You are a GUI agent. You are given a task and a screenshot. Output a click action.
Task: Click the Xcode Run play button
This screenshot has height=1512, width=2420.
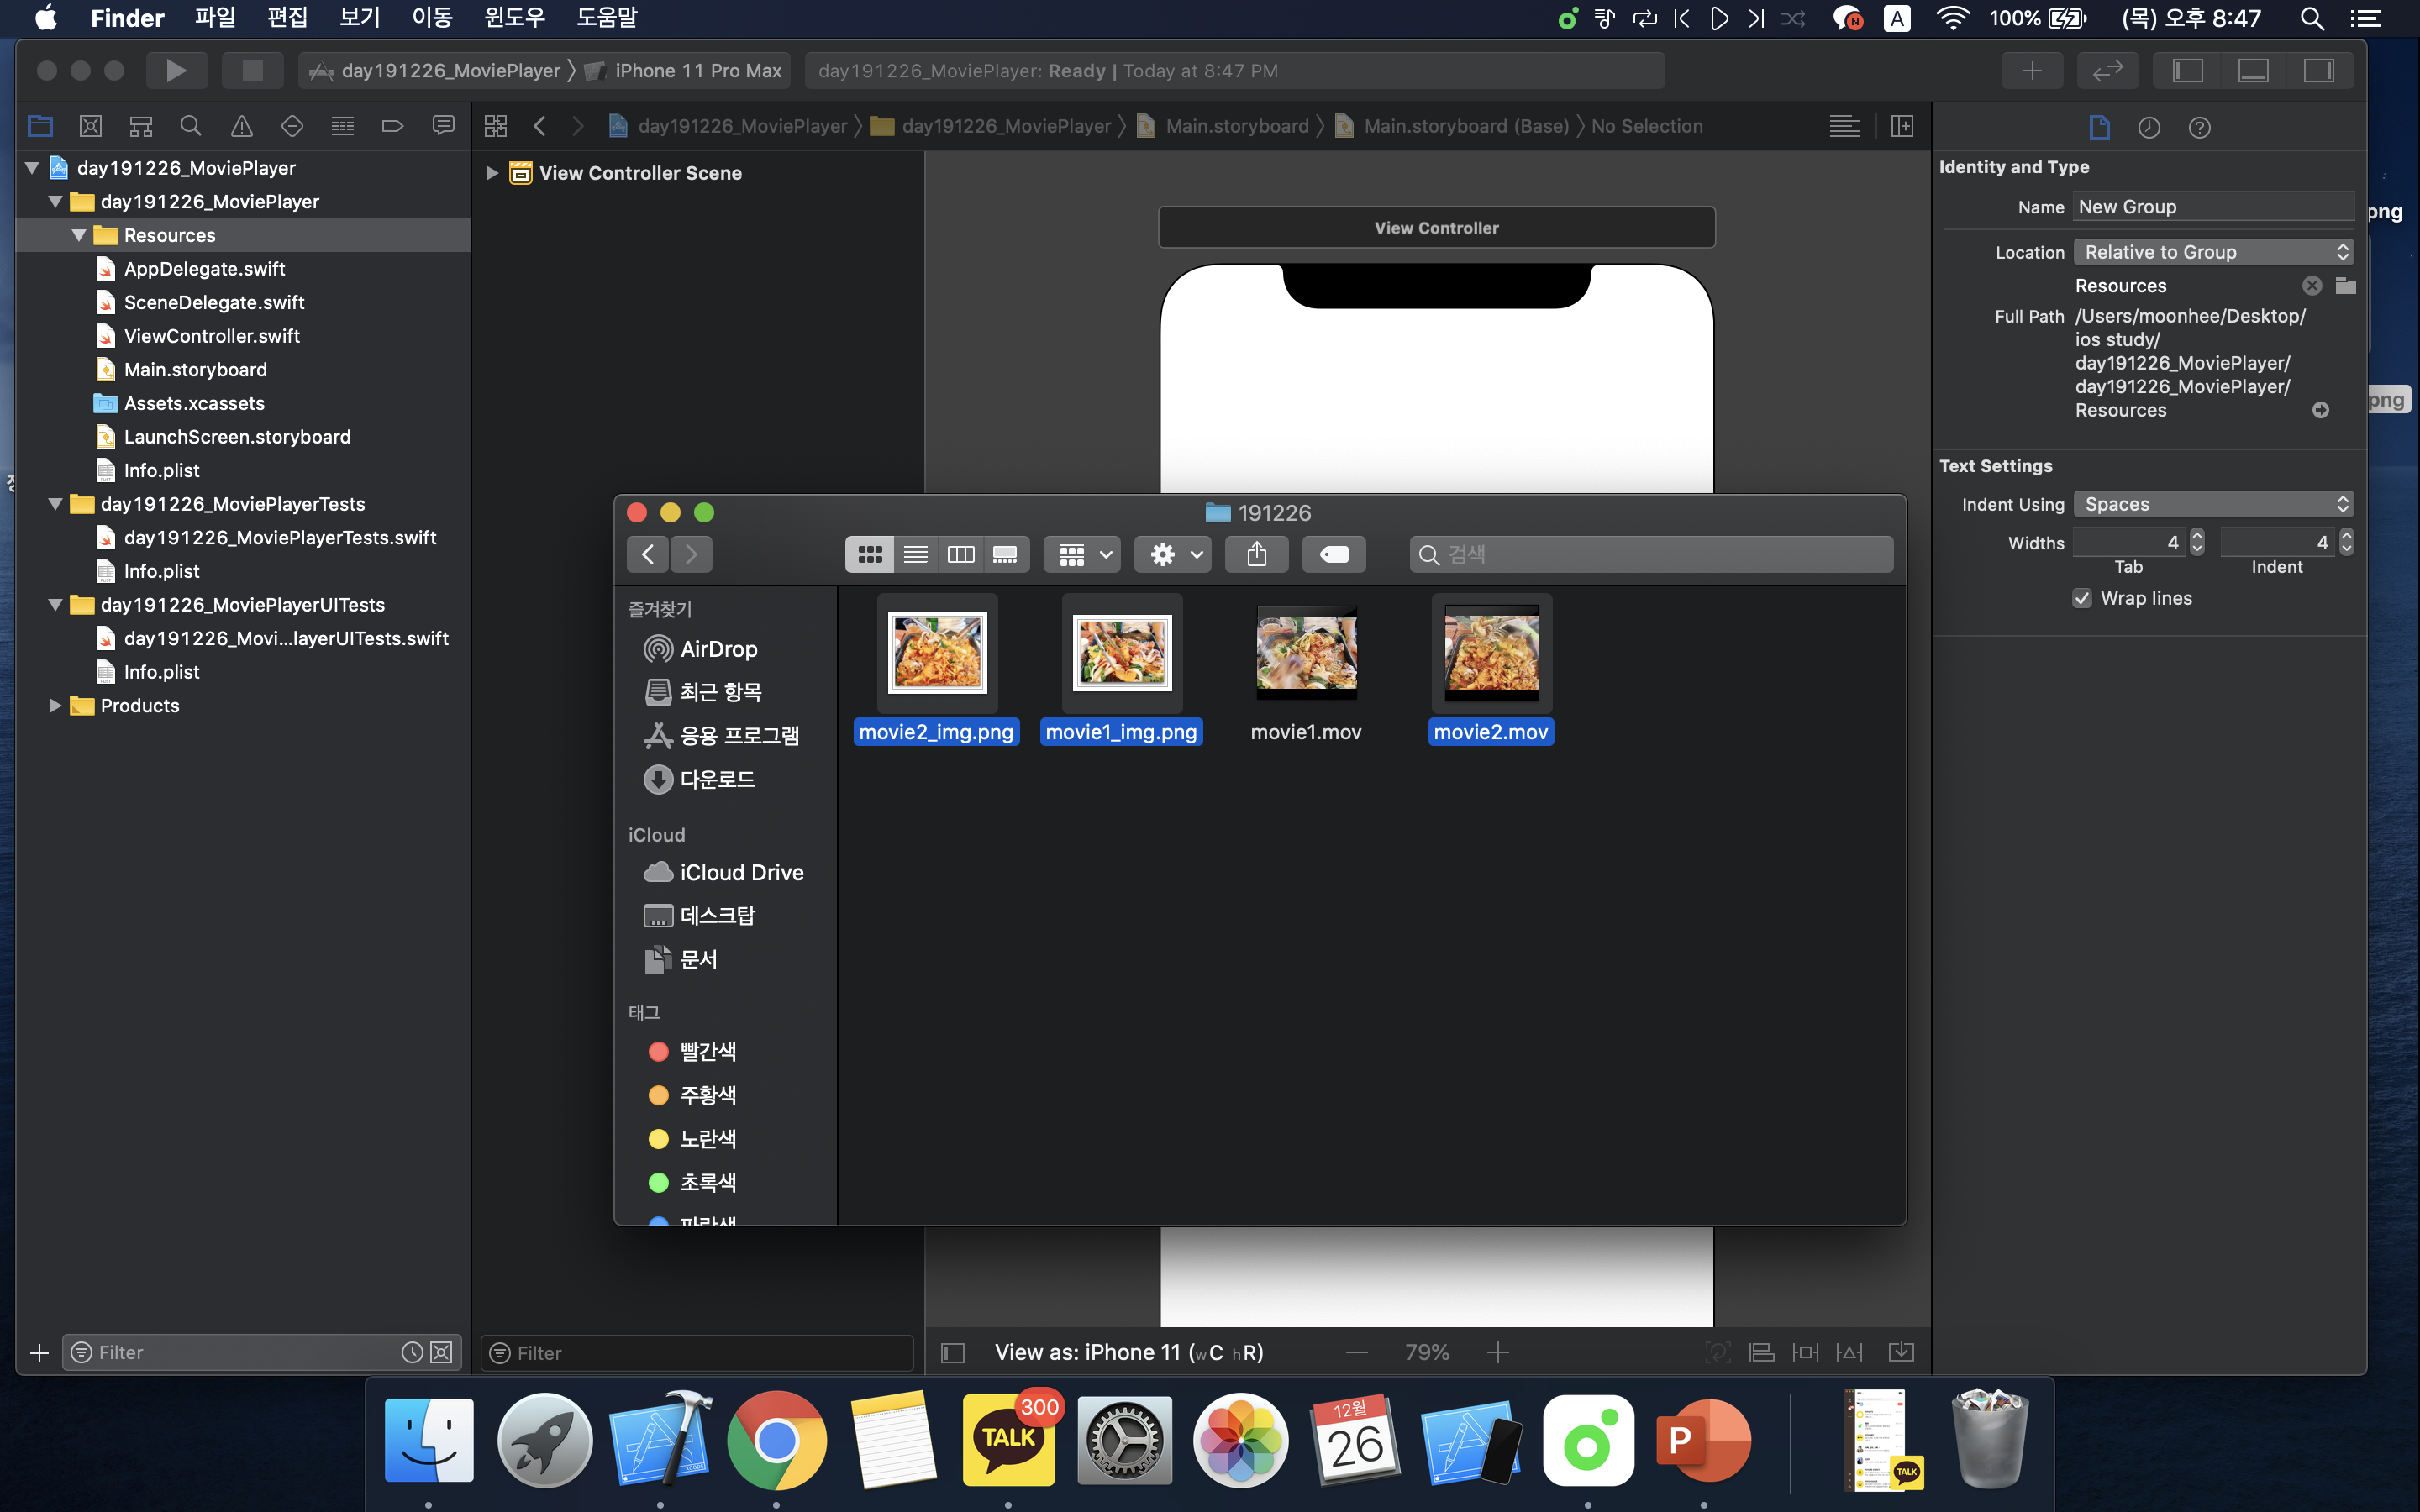pyautogui.click(x=176, y=70)
